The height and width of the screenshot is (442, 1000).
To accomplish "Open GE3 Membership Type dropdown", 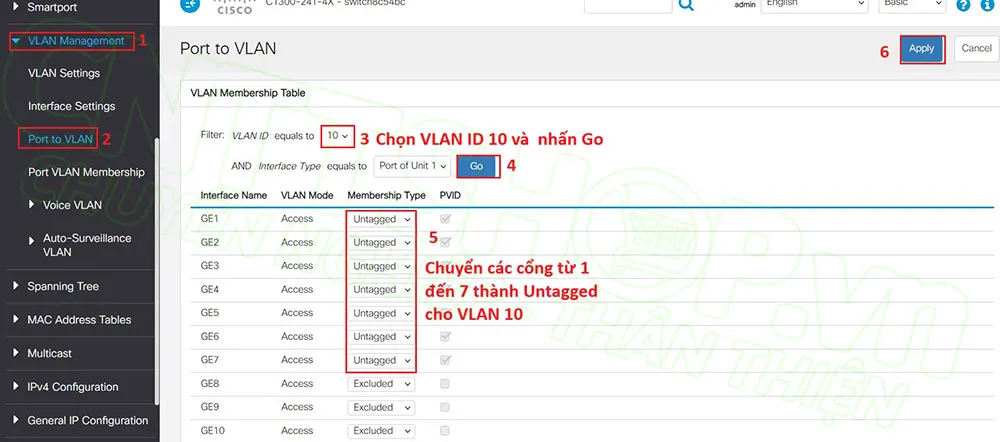I will click(381, 267).
